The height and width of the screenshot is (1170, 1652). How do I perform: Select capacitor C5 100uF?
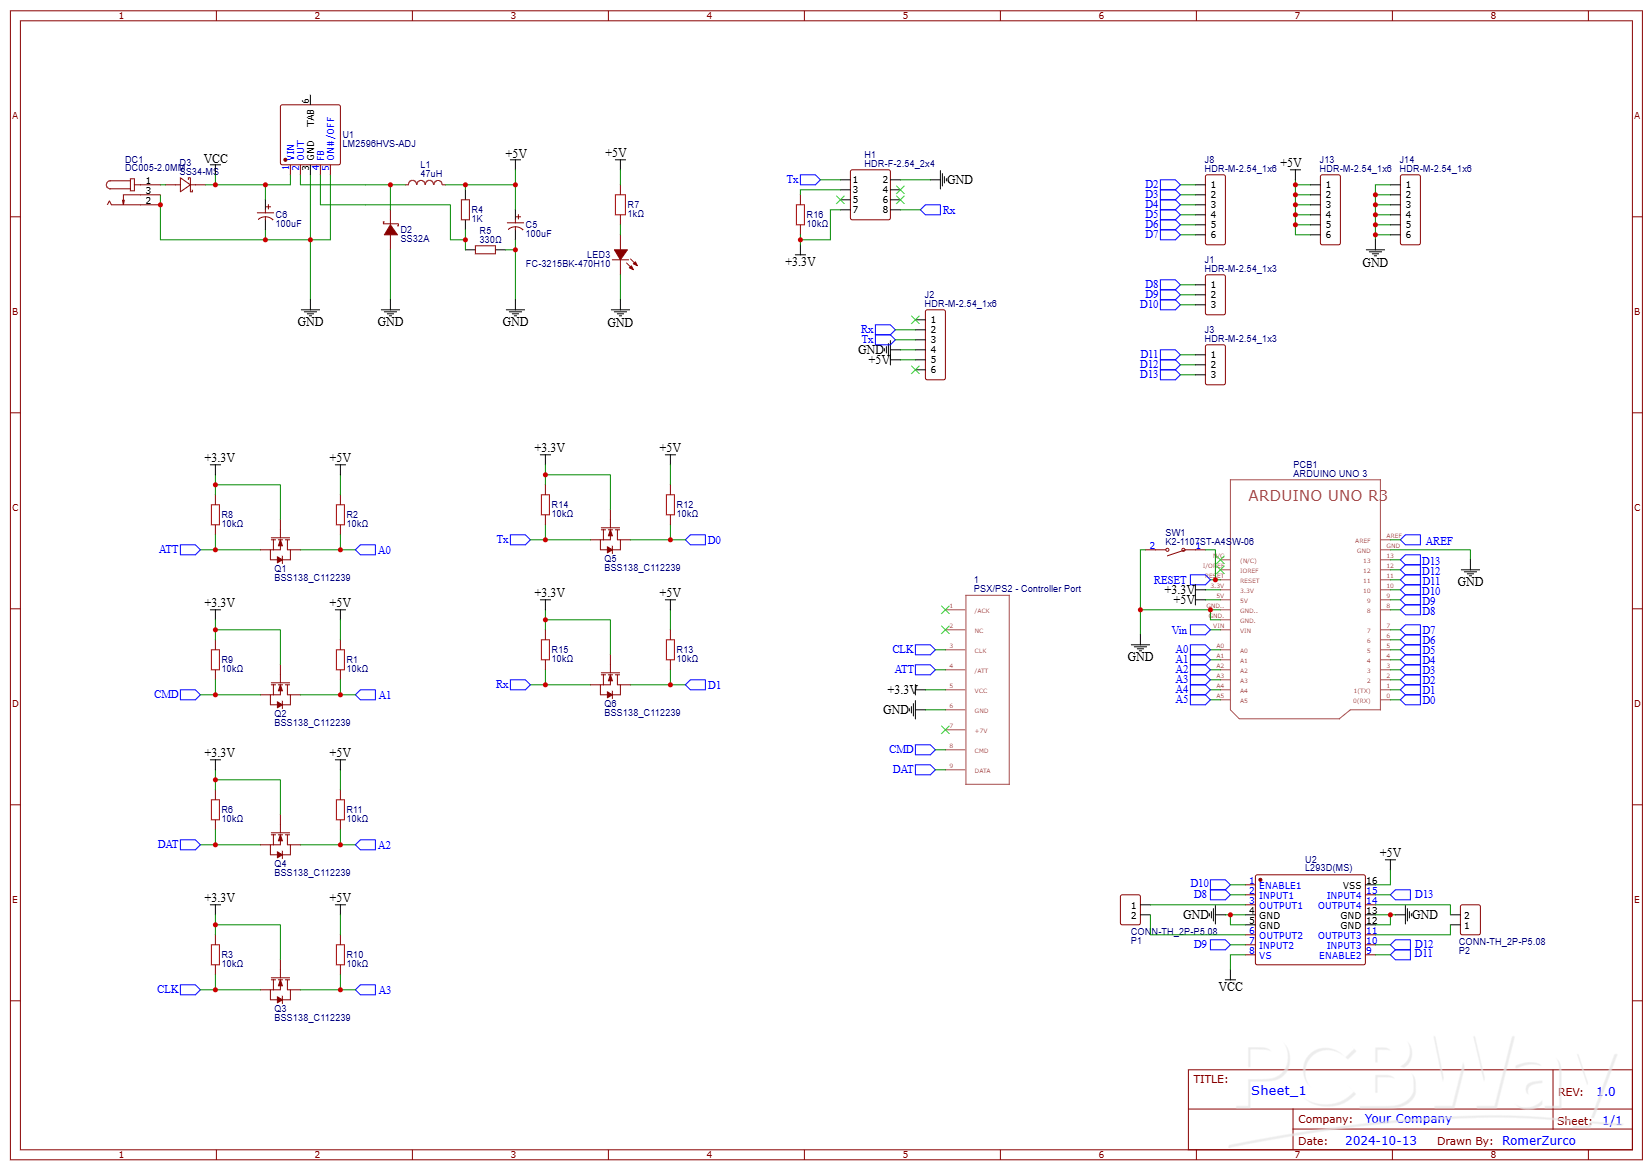pos(515,226)
